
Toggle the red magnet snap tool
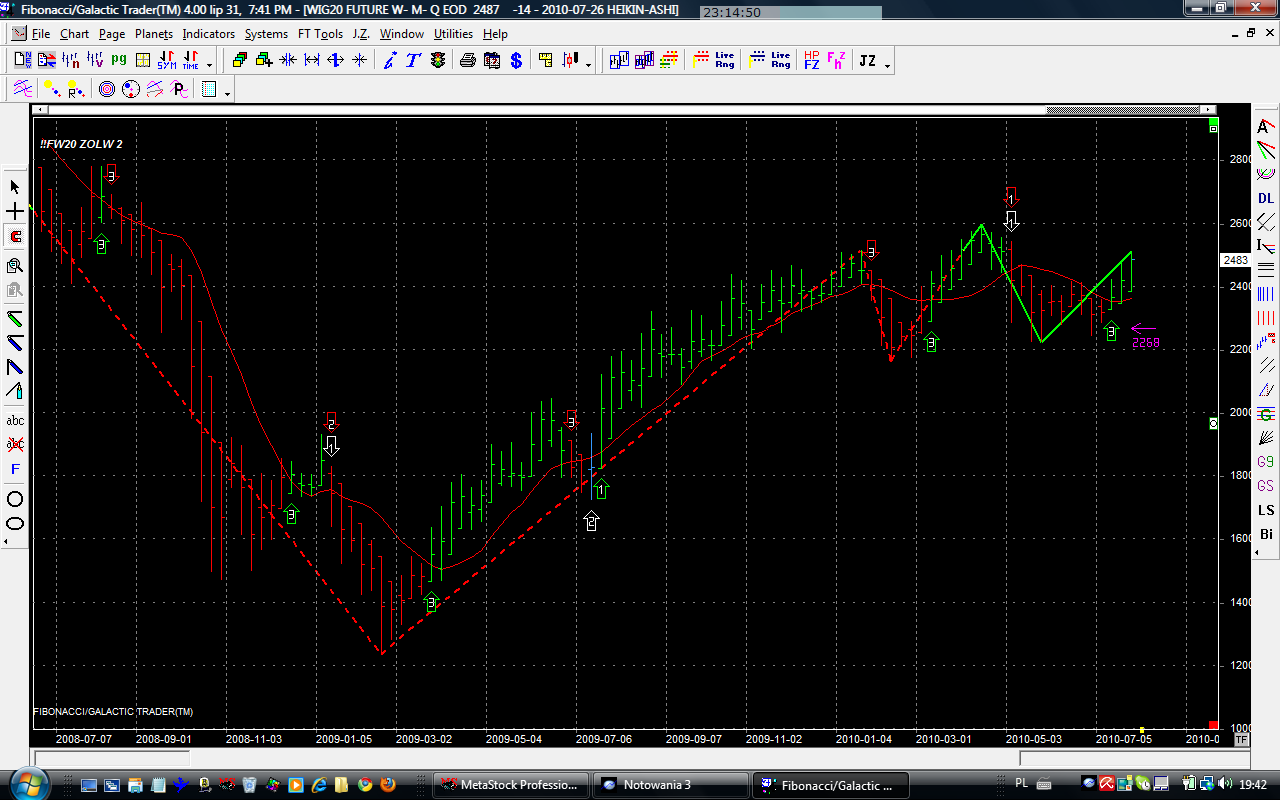pos(15,237)
